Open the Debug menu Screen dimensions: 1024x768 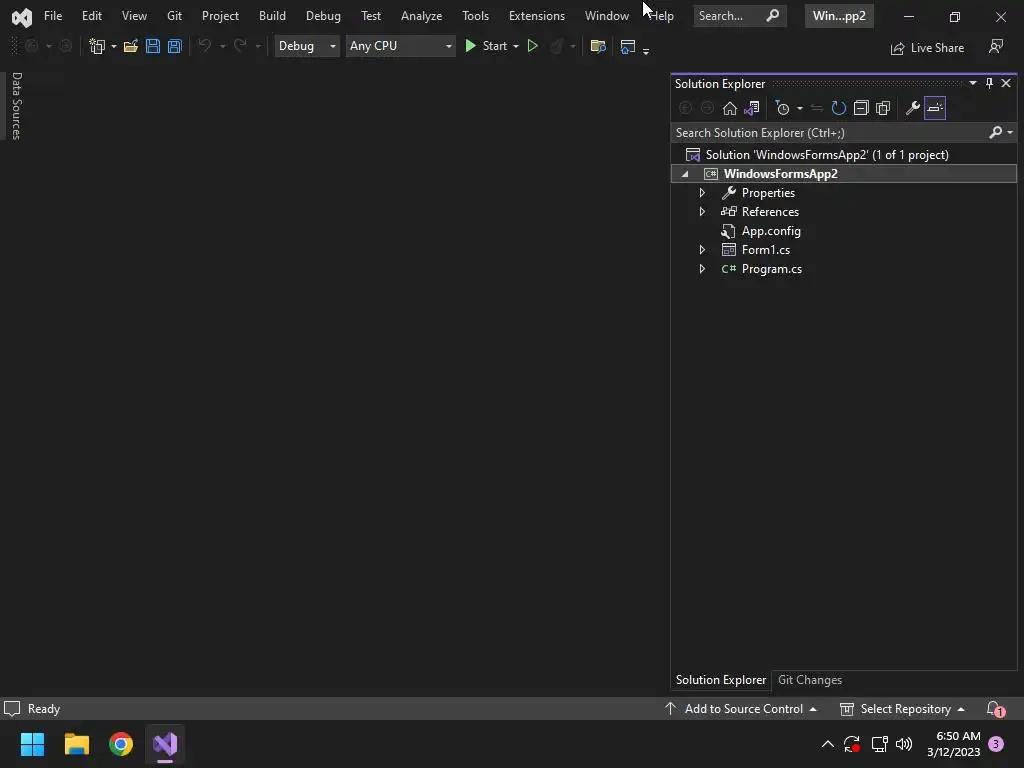click(x=323, y=16)
